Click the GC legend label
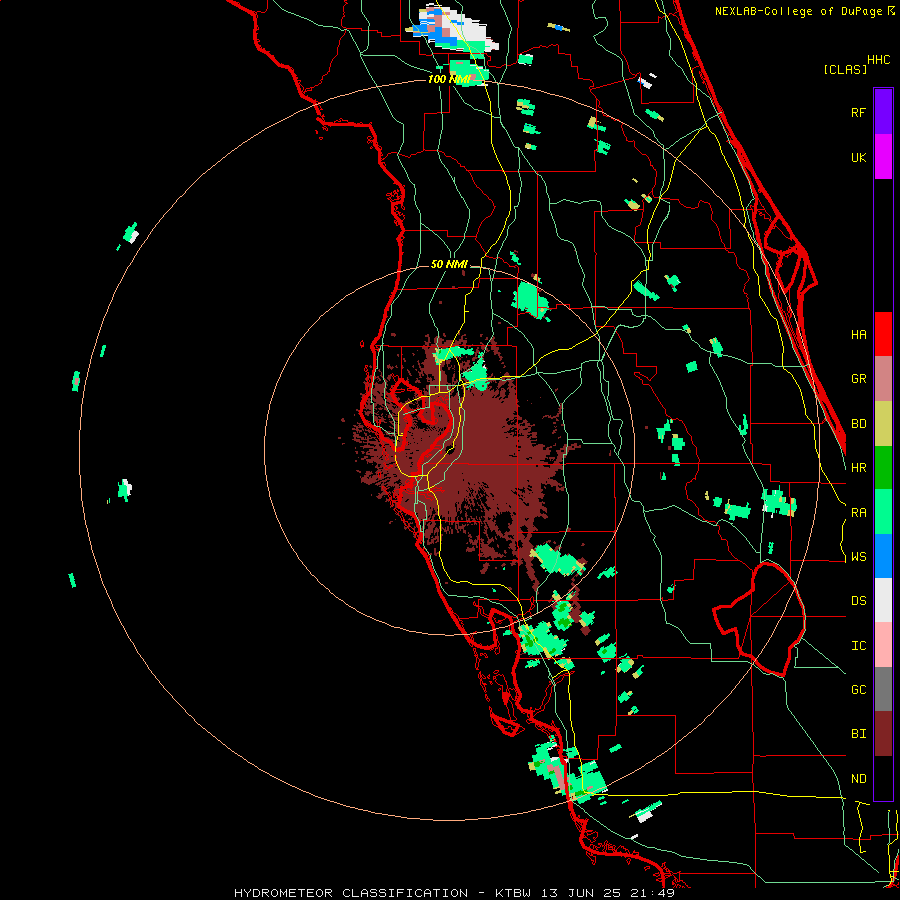The image size is (900, 900). pyautogui.click(x=858, y=690)
